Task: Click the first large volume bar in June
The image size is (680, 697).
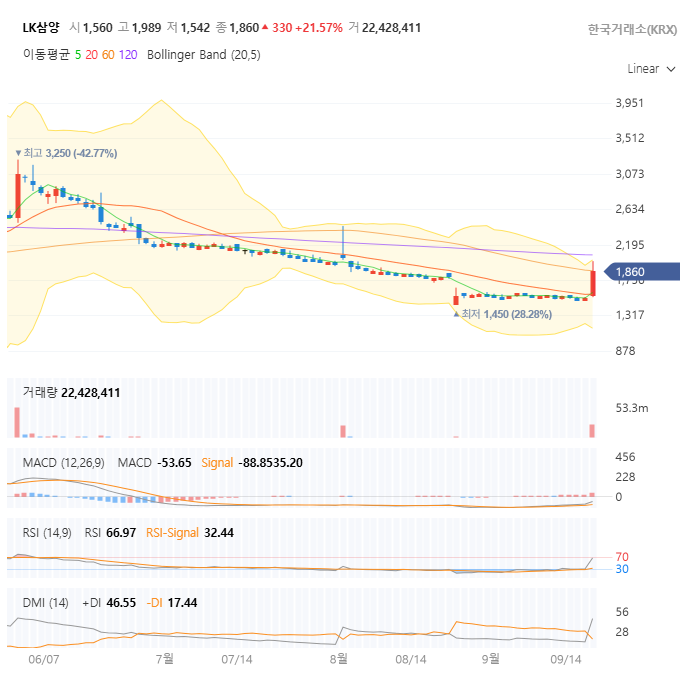Action: [17, 422]
